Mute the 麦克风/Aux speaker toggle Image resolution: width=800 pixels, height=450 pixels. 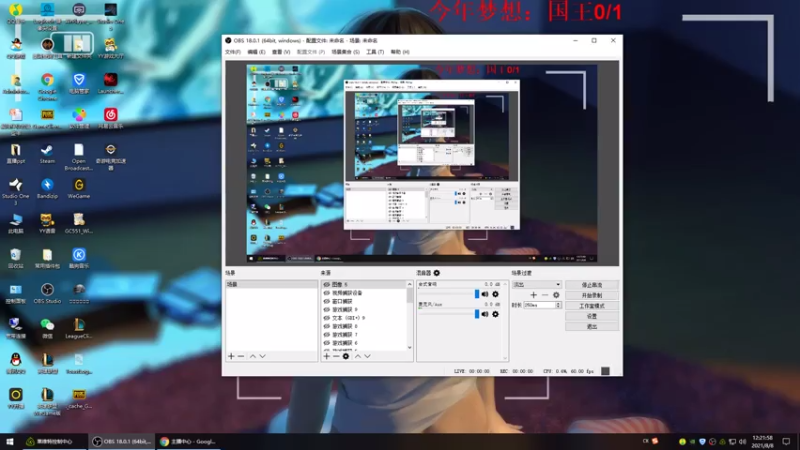pos(485,314)
